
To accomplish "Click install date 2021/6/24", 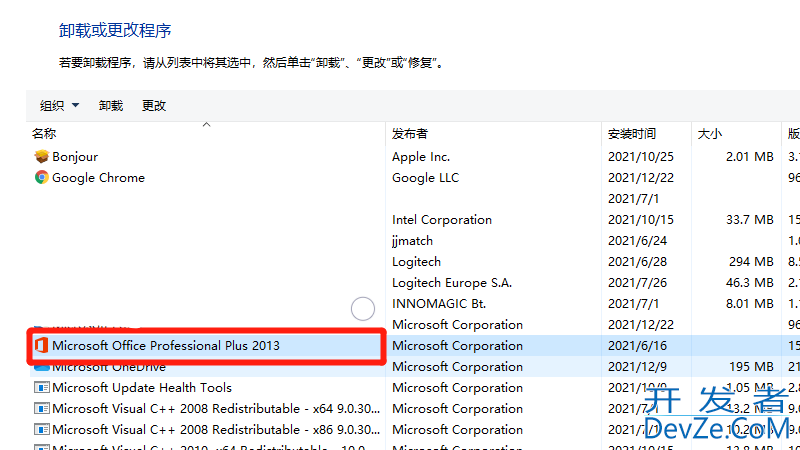I will 637,240.
